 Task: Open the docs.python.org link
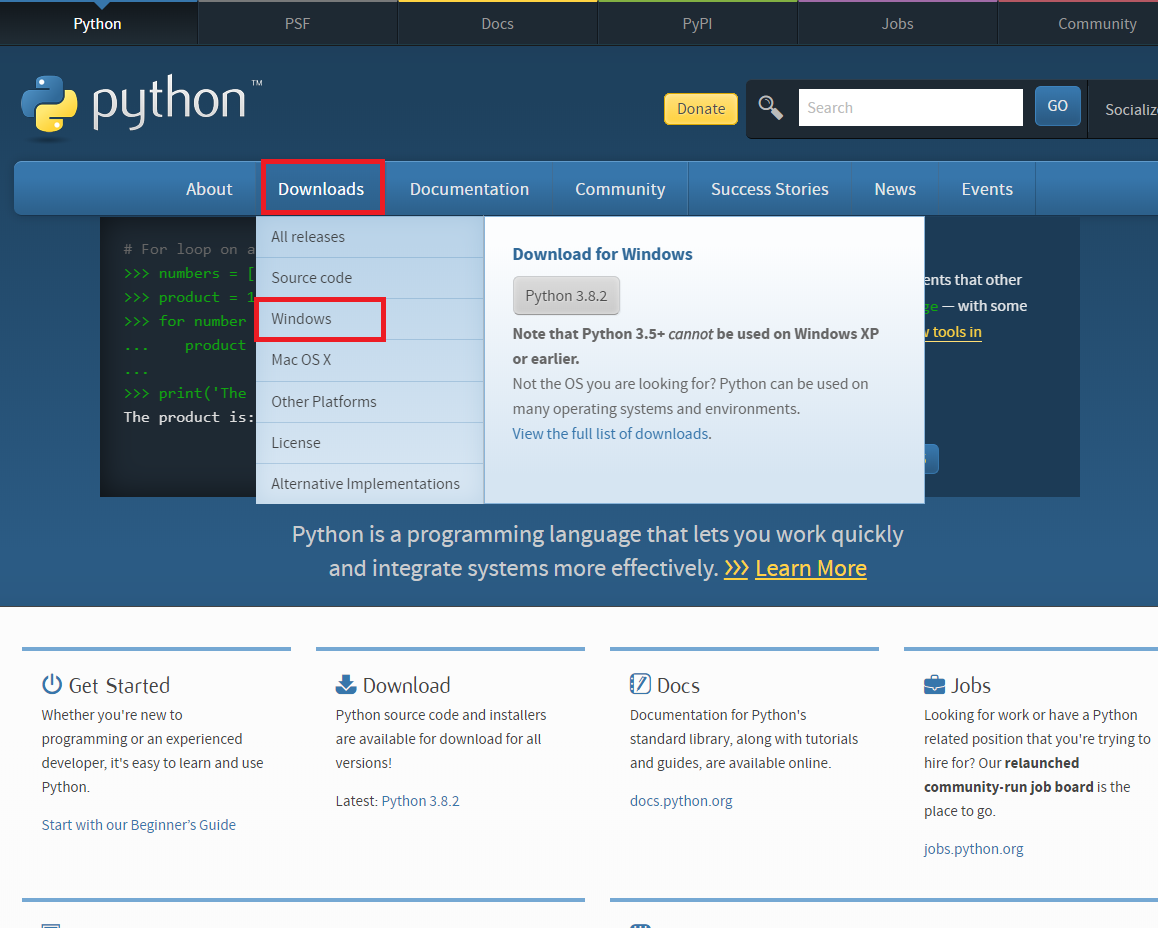coord(681,801)
